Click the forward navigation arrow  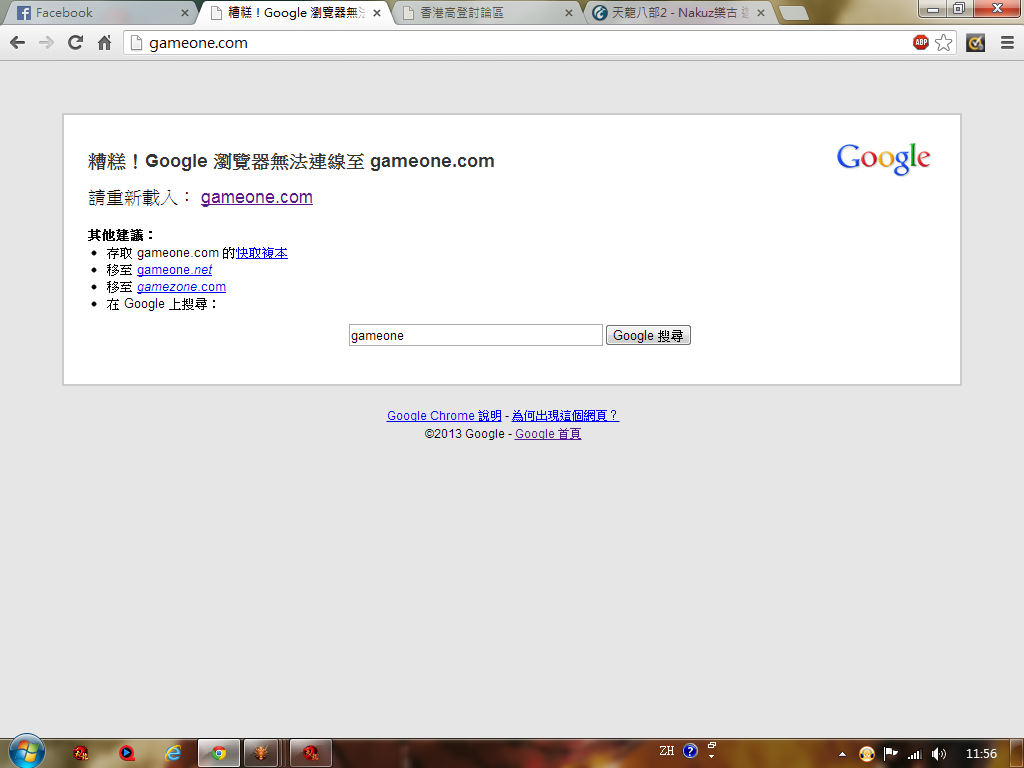click(46, 43)
